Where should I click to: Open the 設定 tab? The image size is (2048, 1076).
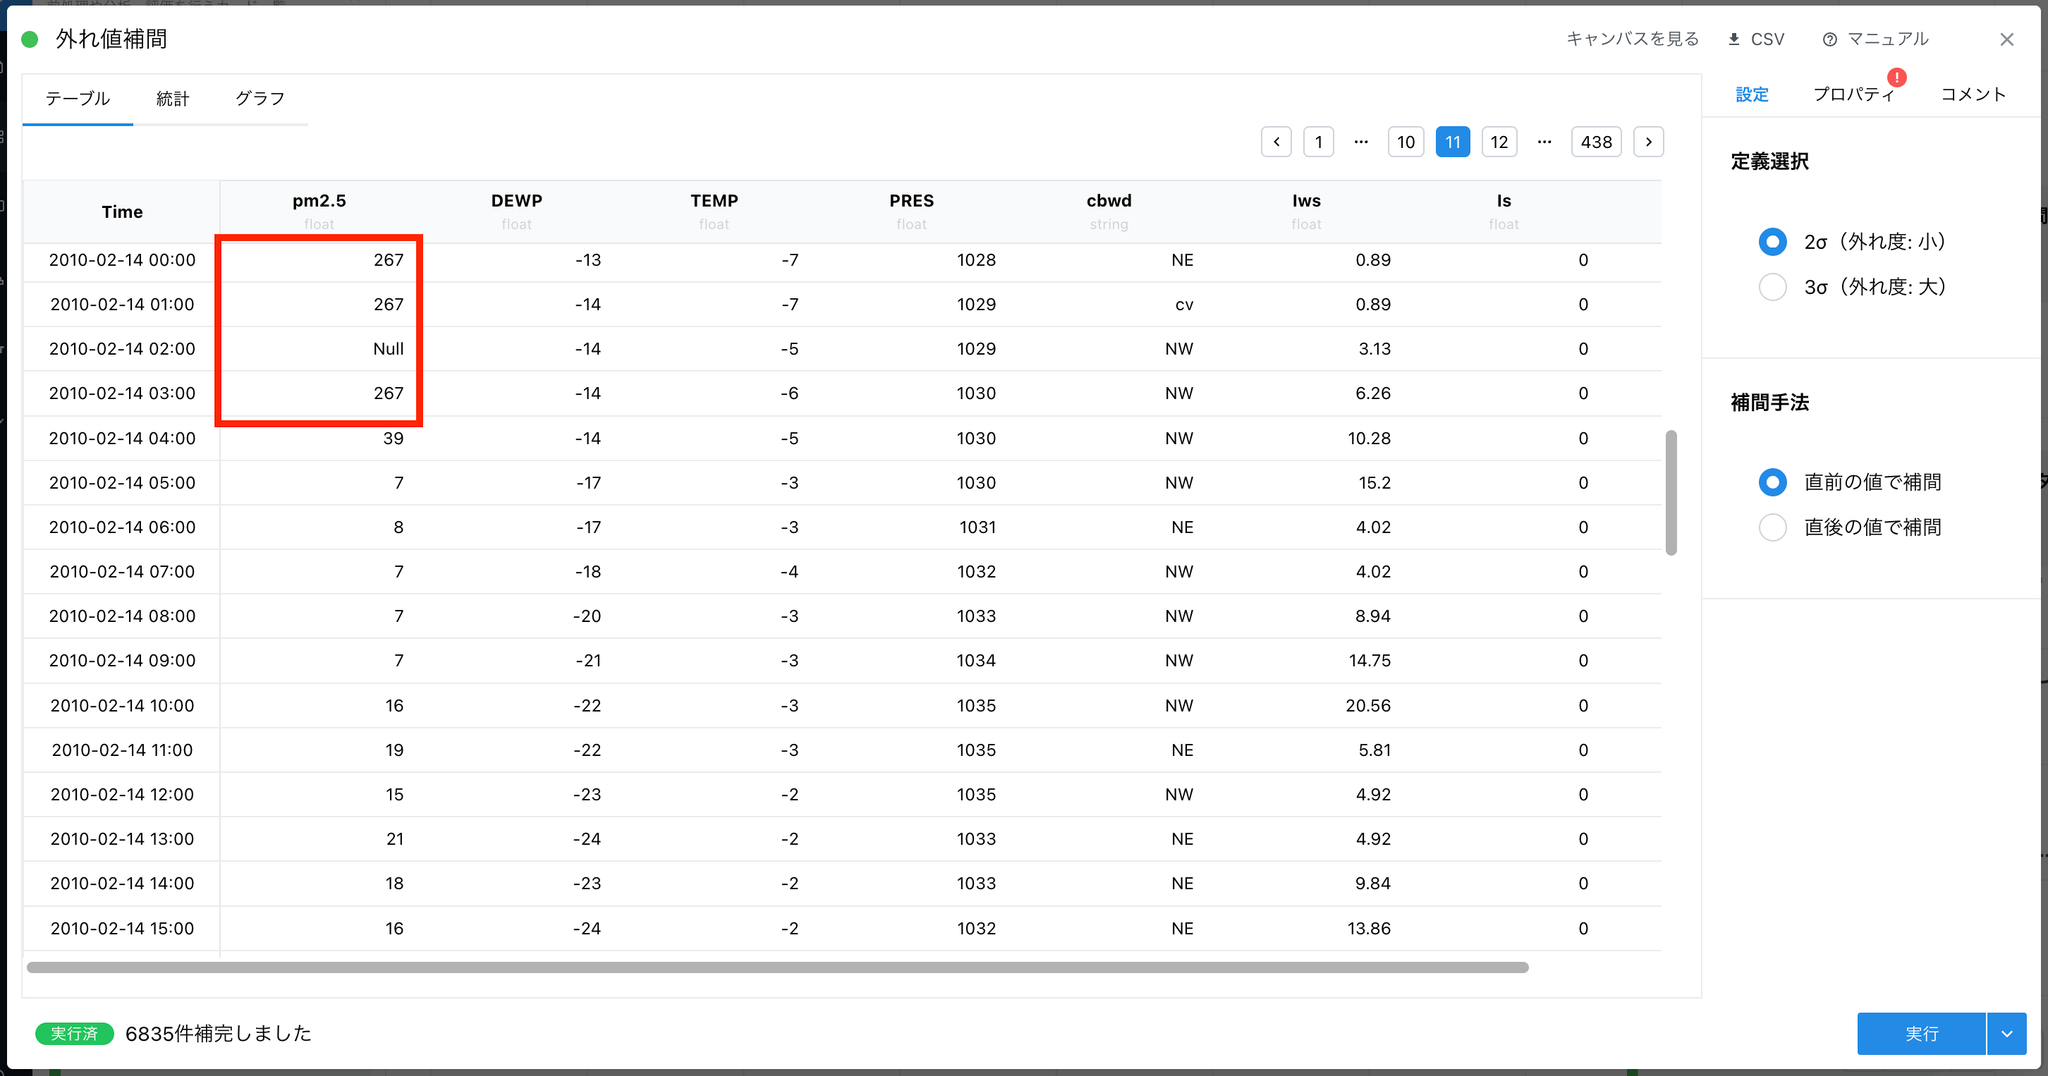pos(1752,94)
